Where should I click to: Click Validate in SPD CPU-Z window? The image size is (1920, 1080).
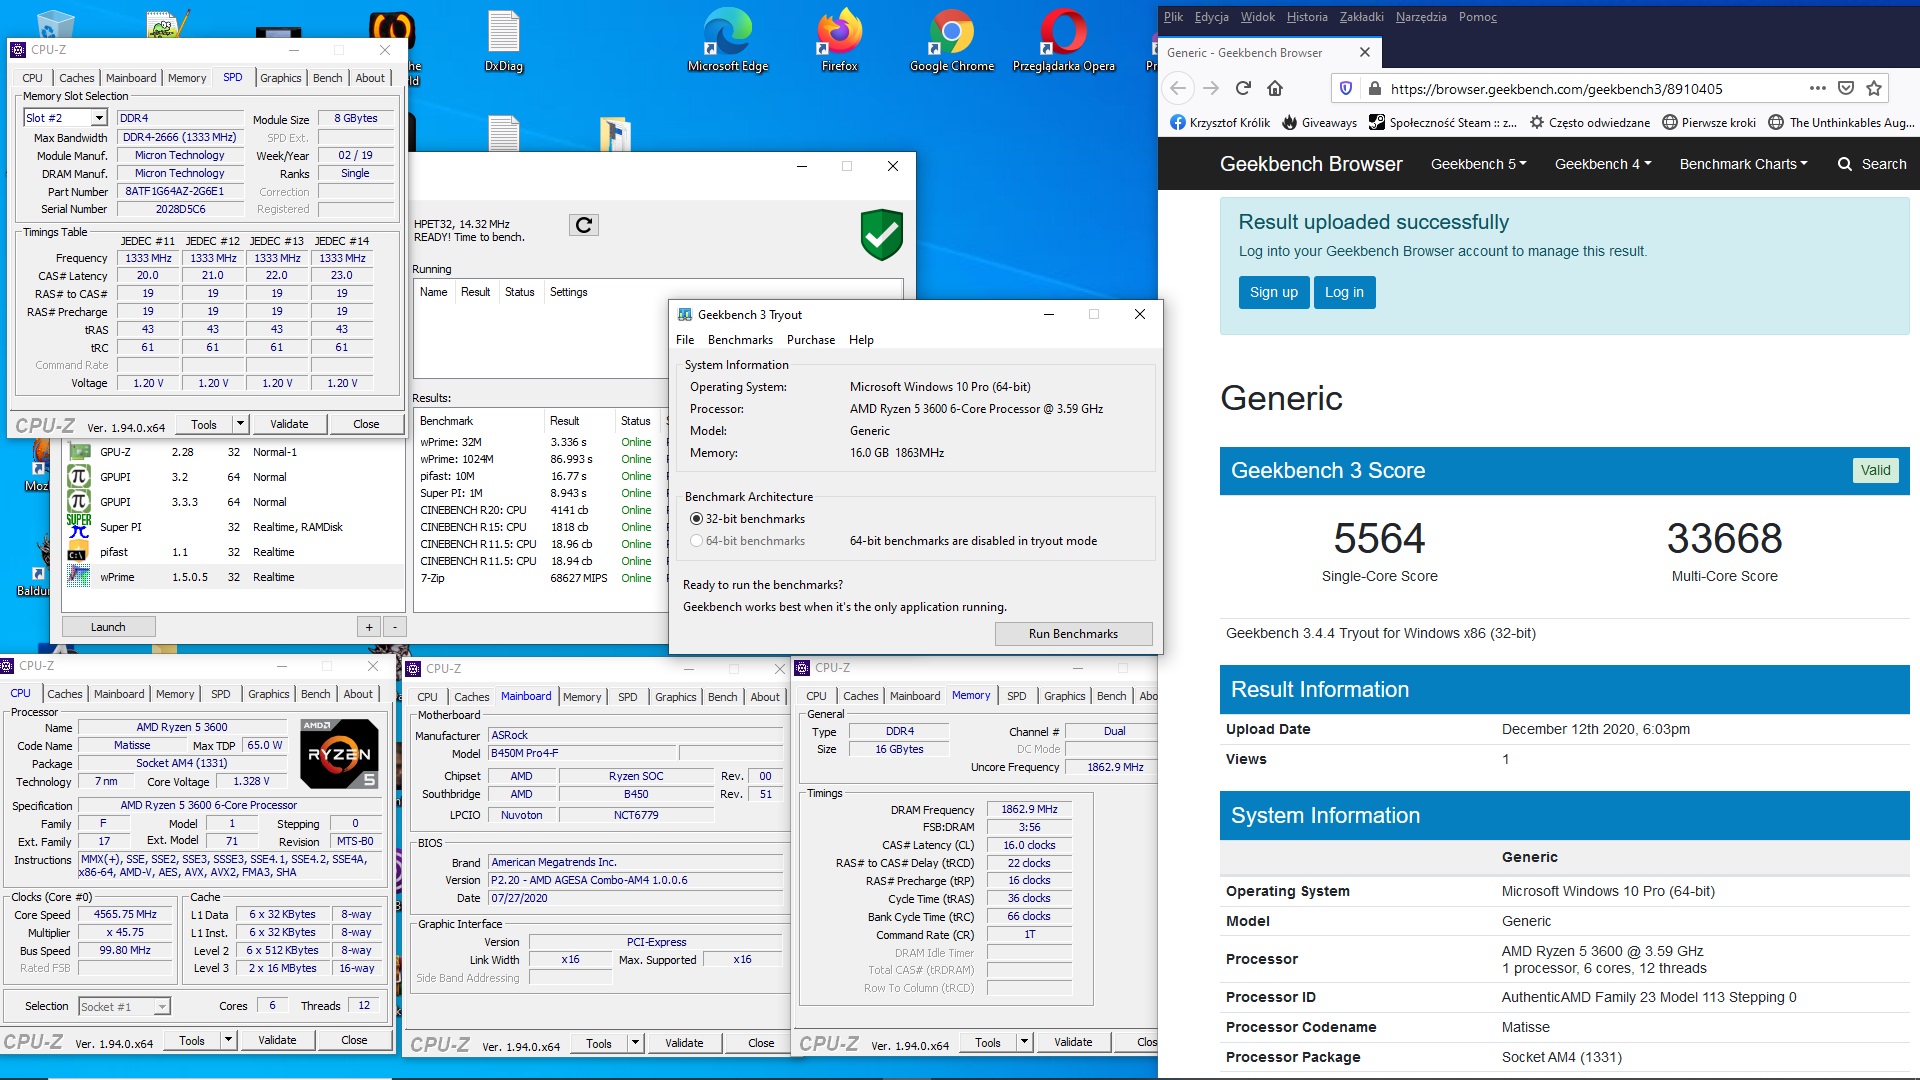tap(289, 424)
